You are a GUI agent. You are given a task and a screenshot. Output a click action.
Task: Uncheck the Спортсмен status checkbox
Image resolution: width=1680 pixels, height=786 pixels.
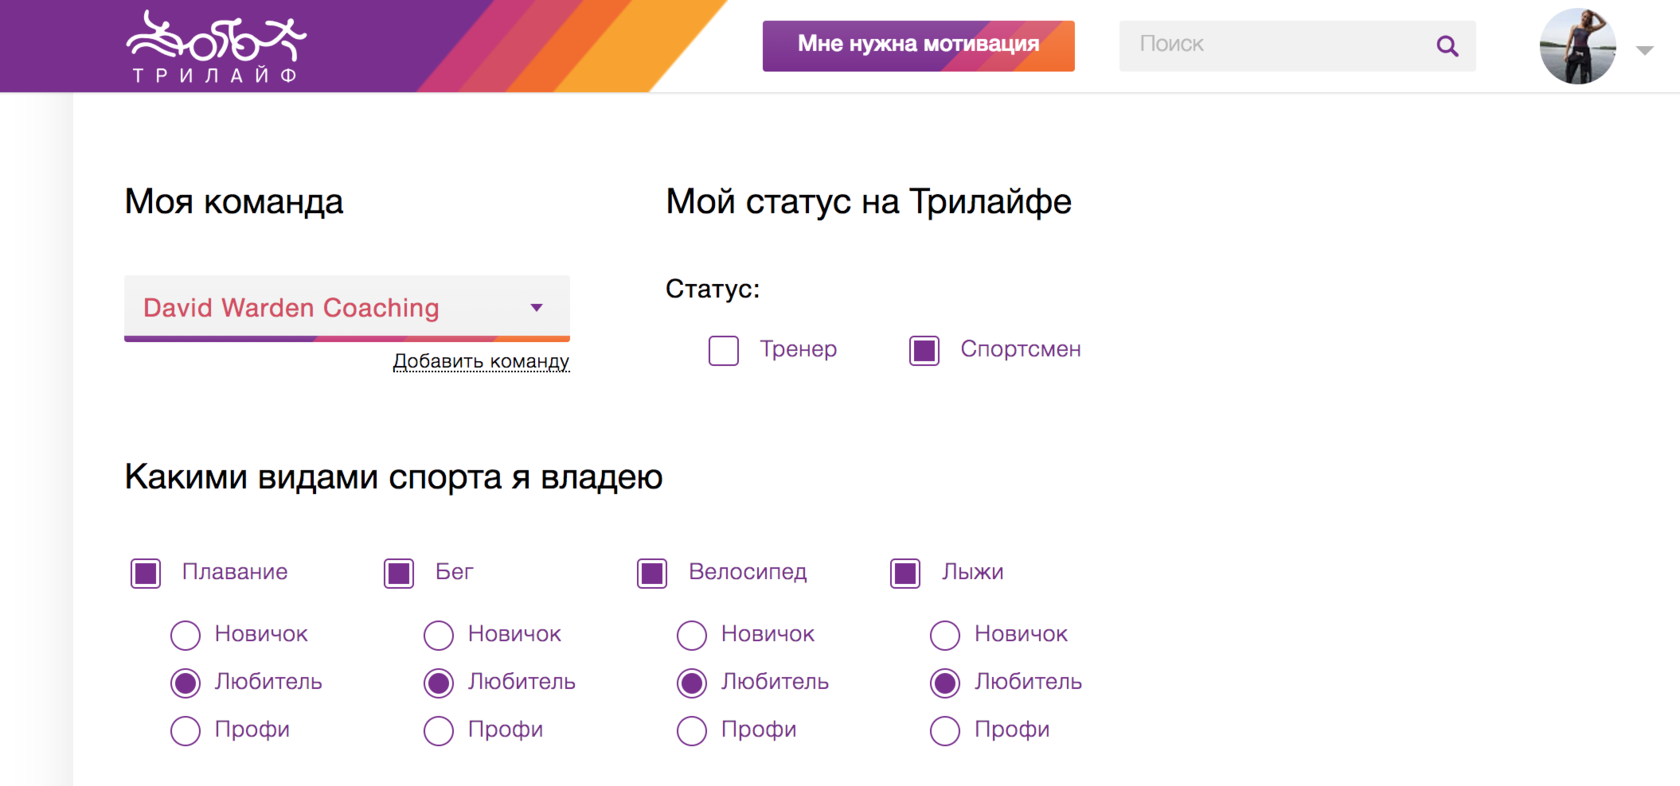tap(924, 351)
